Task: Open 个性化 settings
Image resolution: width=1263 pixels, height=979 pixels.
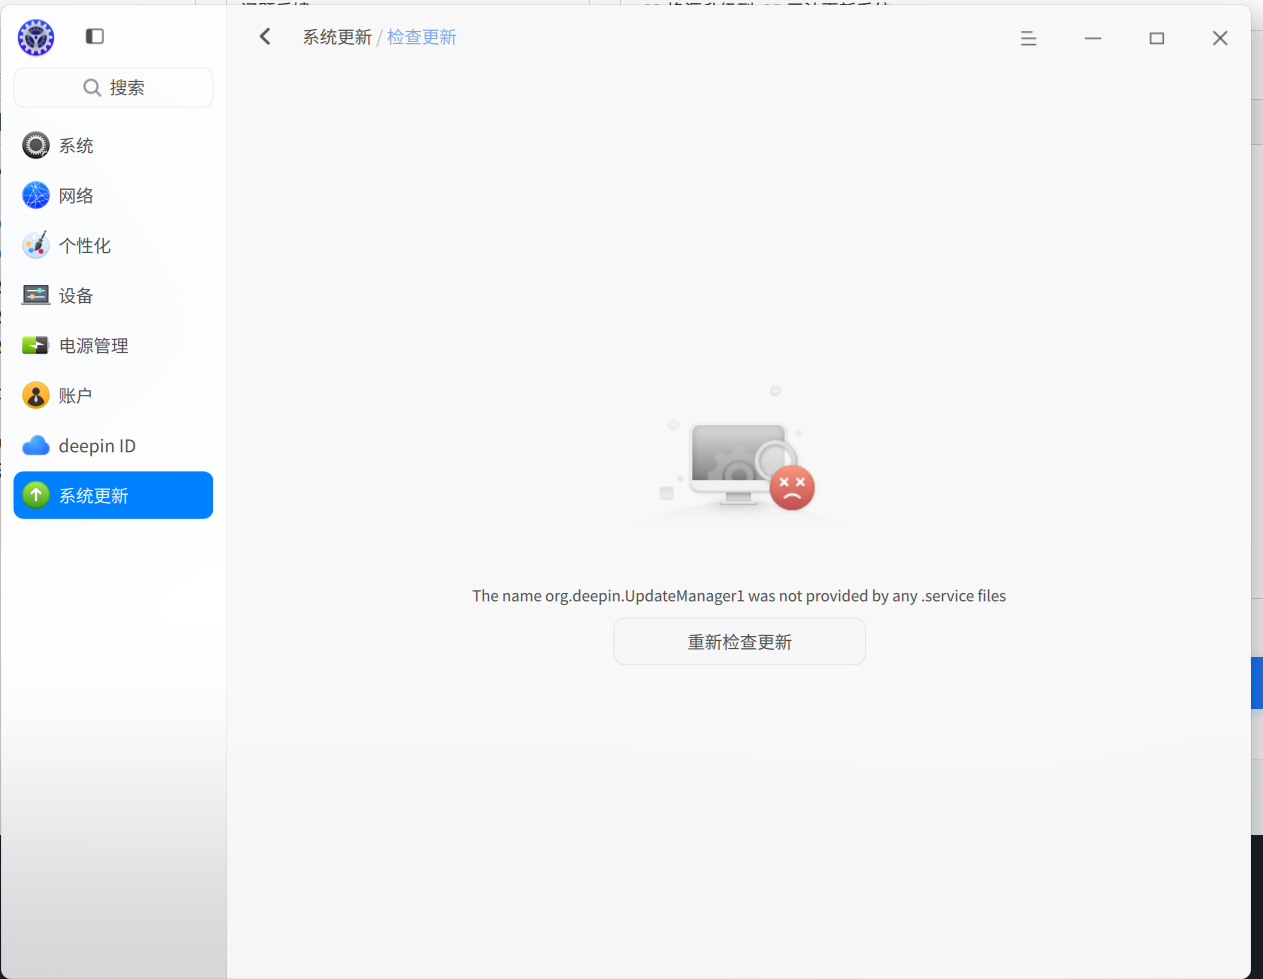Action: tap(113, 245)
